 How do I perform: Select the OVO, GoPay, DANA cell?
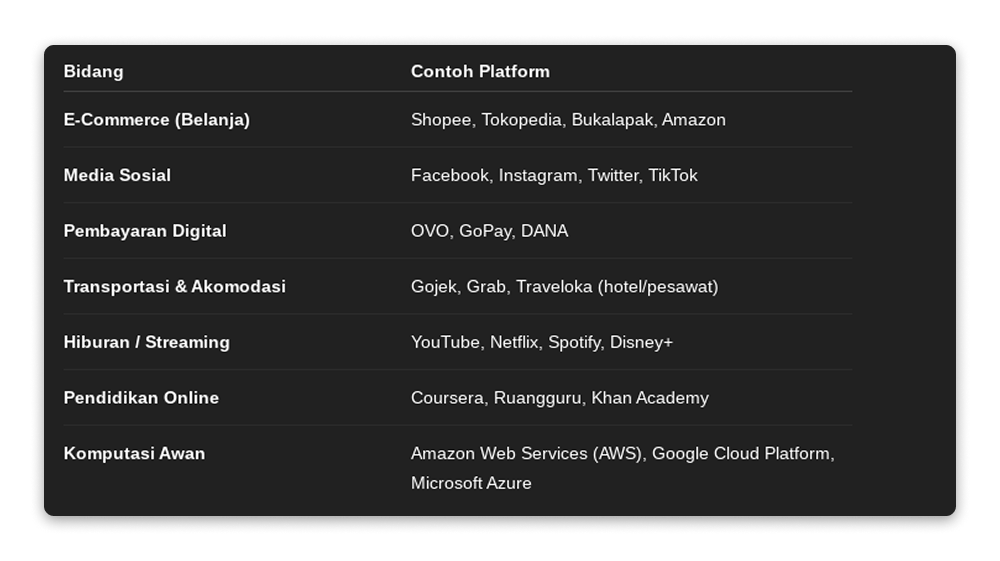tap(489, 231)
